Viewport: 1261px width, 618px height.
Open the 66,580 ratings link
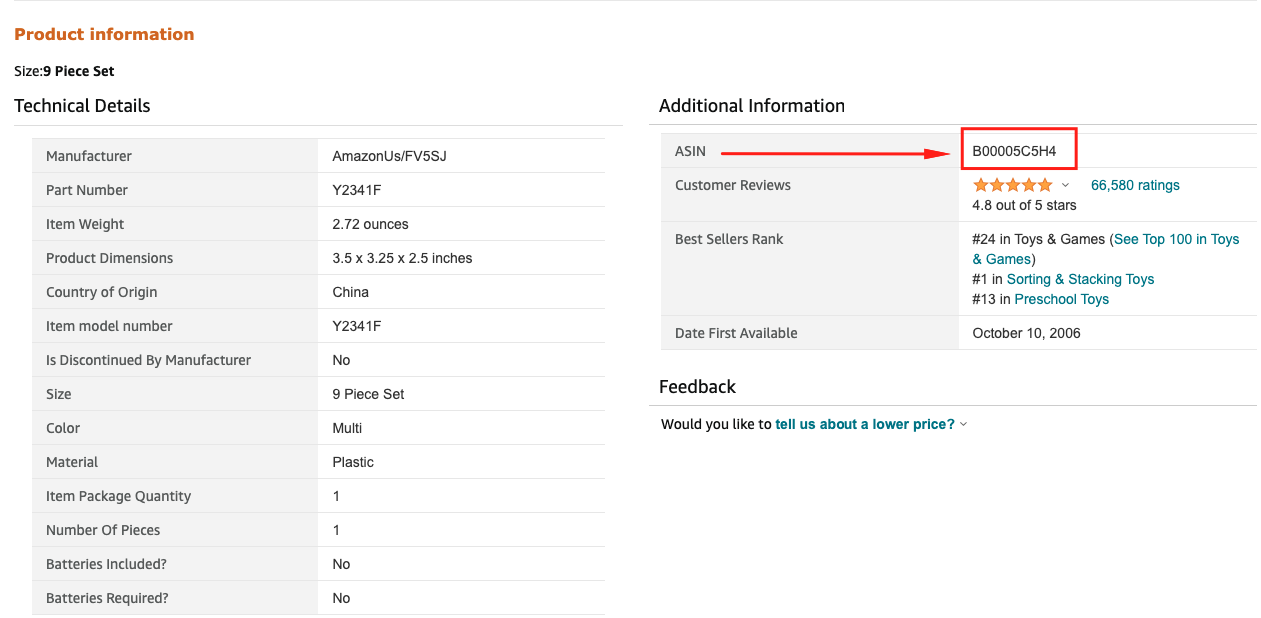pos(1135,185)
